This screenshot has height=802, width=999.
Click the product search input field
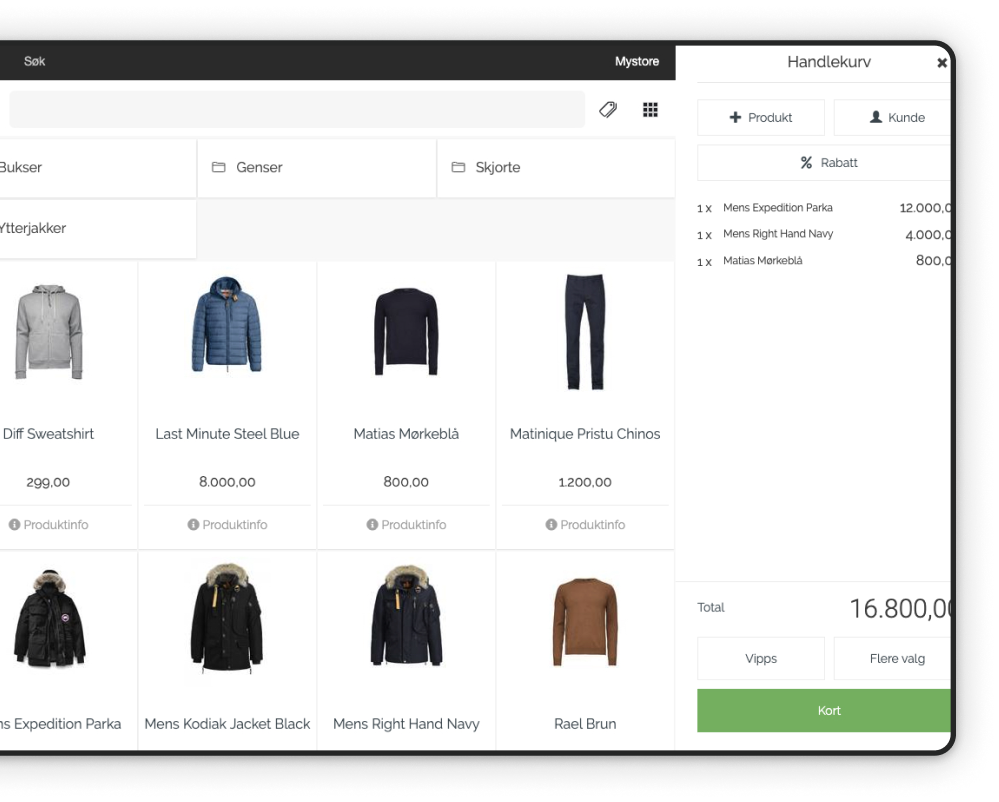tap(296, 110)
